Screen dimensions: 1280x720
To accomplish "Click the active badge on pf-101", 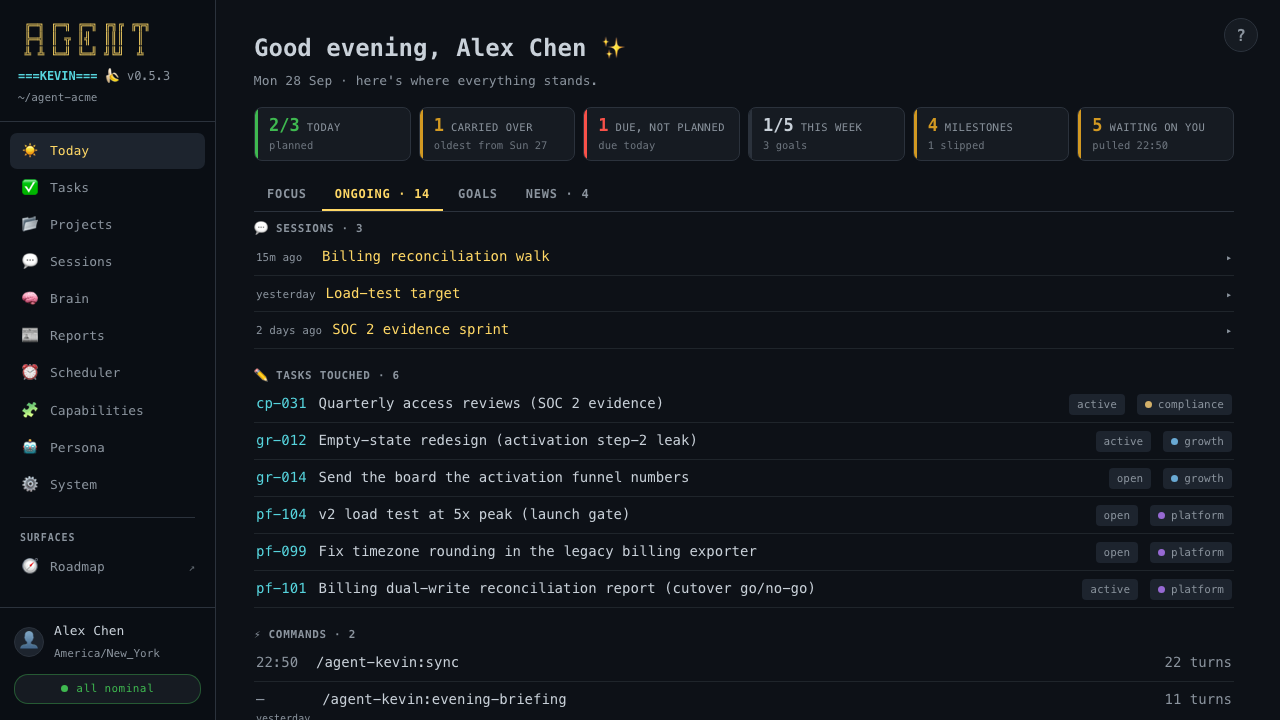I will (x=1110, y=589).
